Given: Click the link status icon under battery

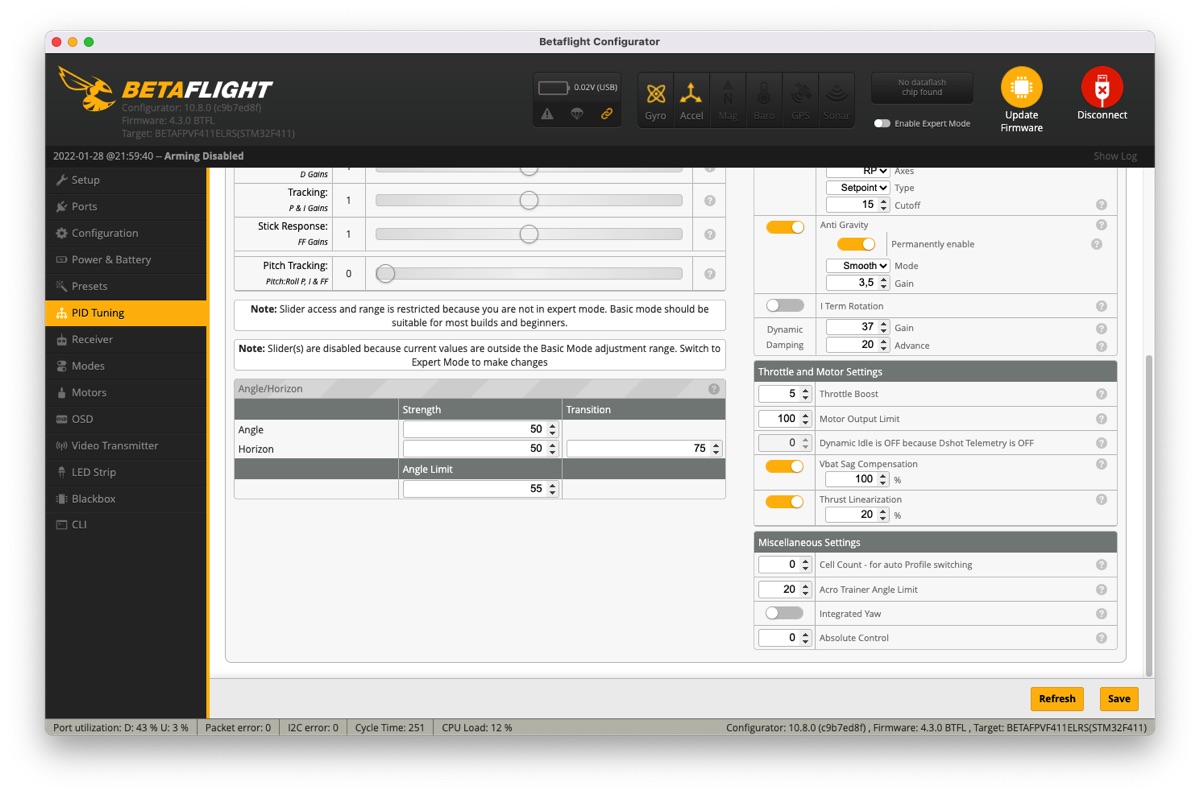Looking at the screenshot, I should [x=606, y=114].
